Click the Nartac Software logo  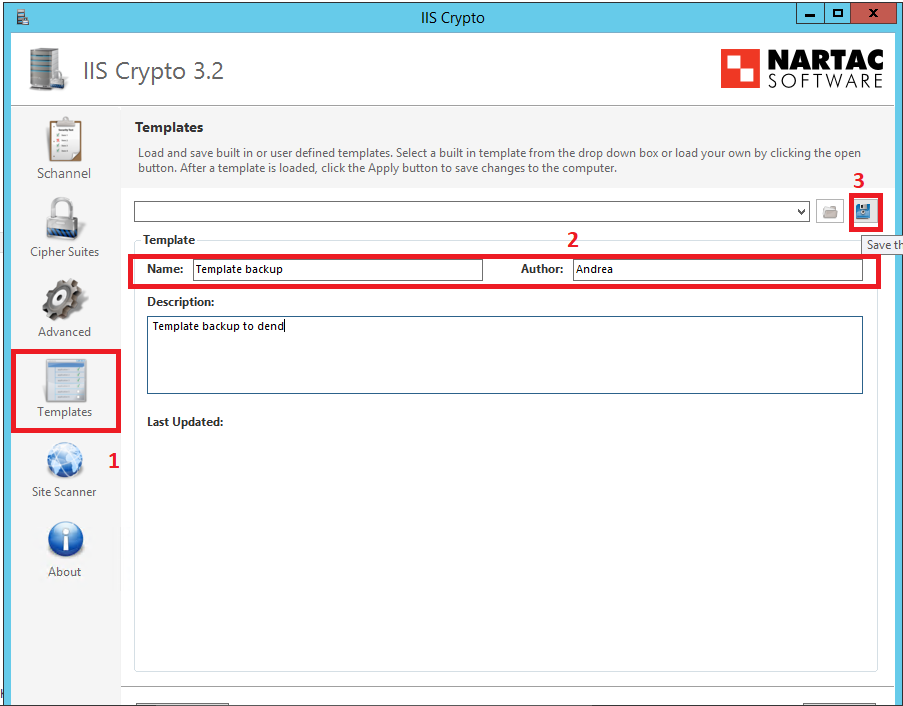[802, 69]
